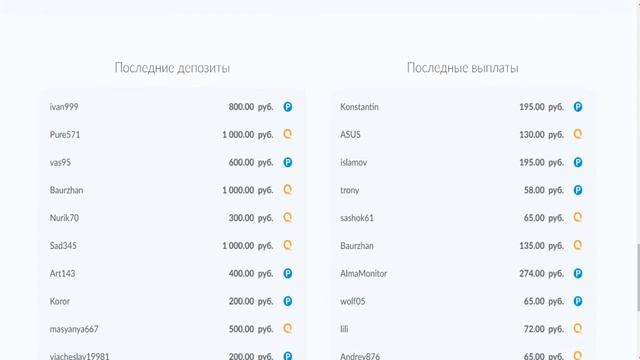The width and height of the screenshot is (640, 360).
Task: Click the username masyanya667
Action: (x=74, y=329)
